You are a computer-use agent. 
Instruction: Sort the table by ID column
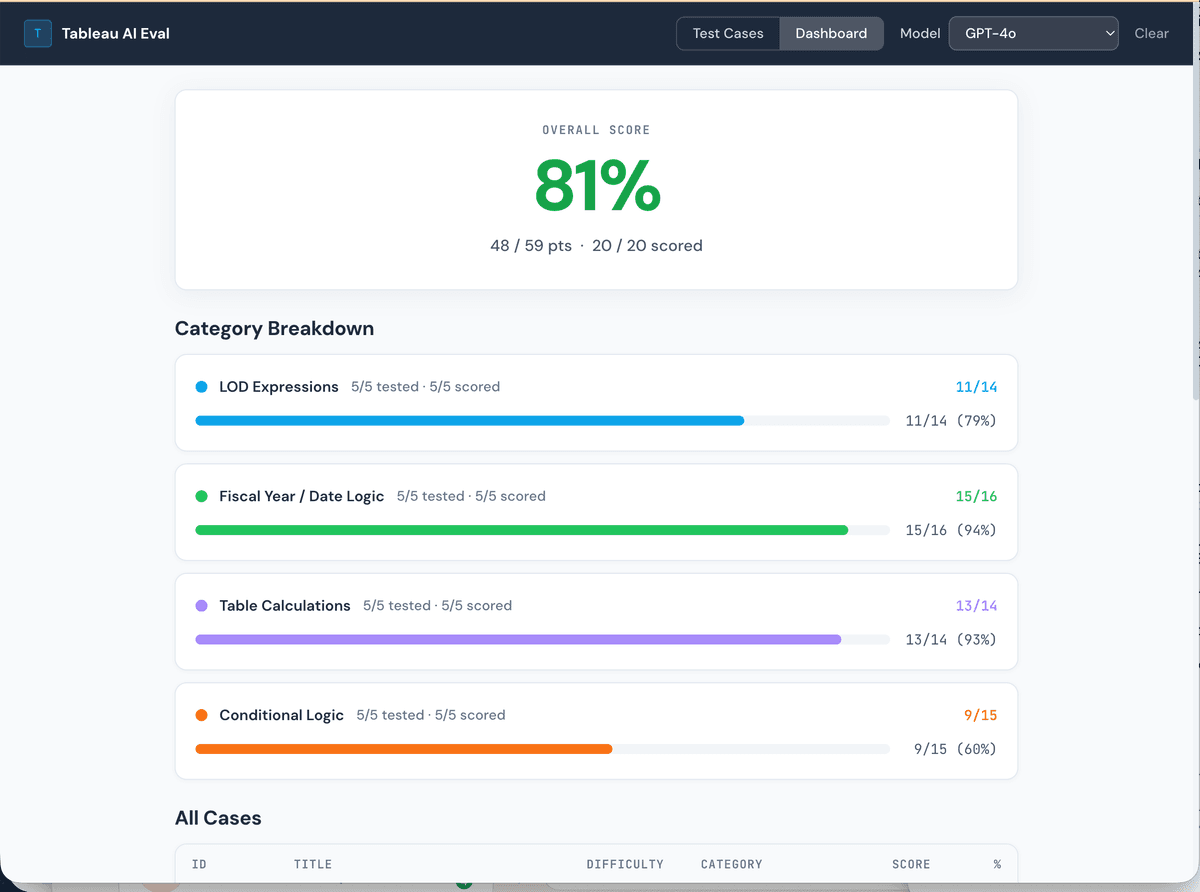click(198, 864)
